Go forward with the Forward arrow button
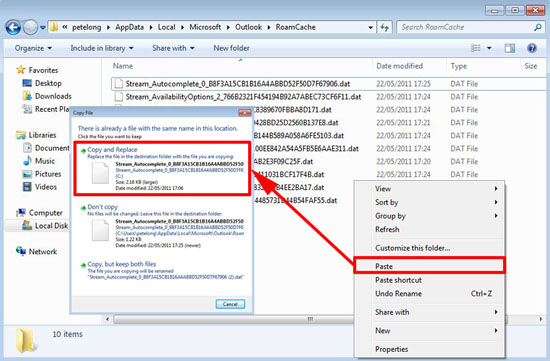The width and height of the screenshot is (550, 361). (x=30, y=27)
